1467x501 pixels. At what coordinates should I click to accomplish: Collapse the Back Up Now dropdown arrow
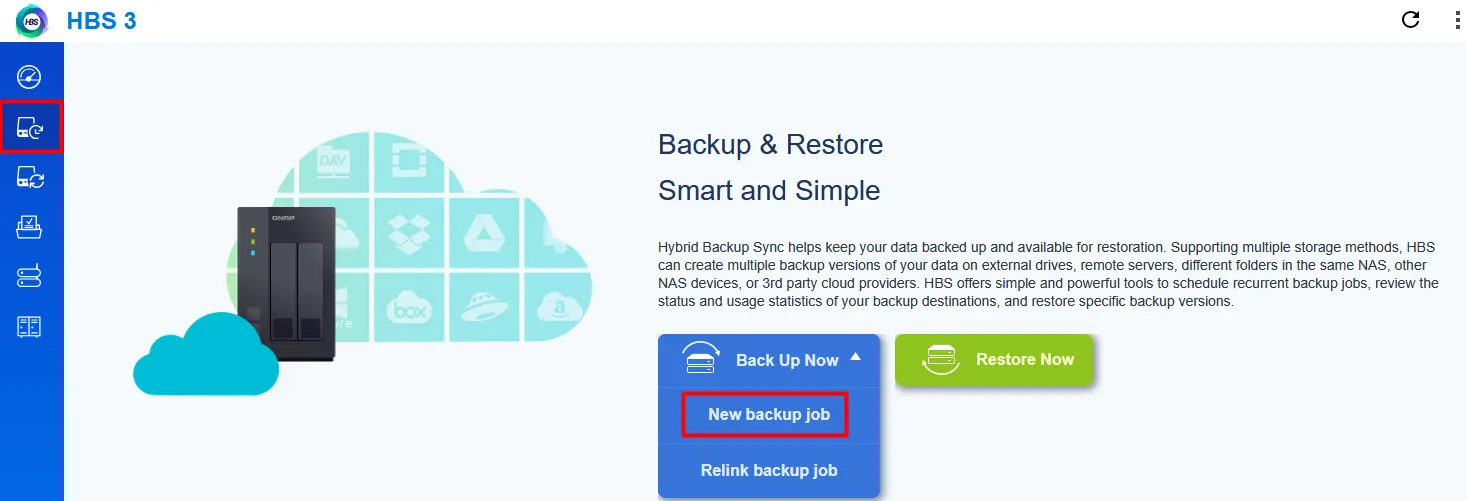coord(855,356)
